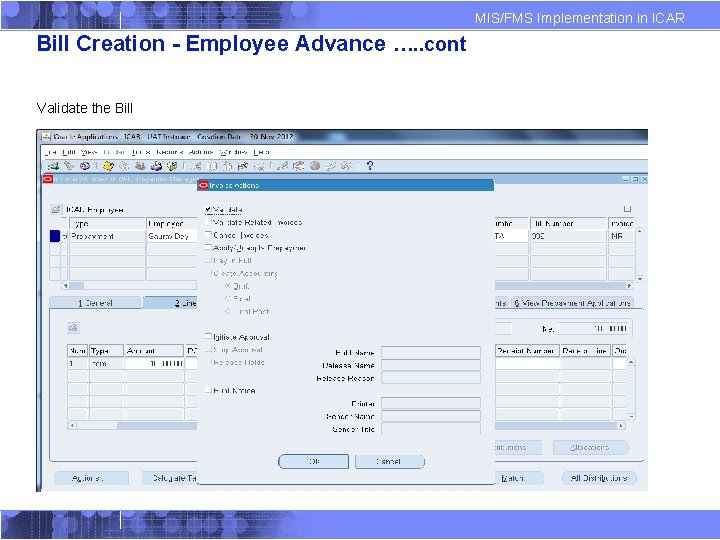This screenshot has width=720, height=540.
Task: Click the Folder Tools toolbar icon
Action: click(346, 166)
